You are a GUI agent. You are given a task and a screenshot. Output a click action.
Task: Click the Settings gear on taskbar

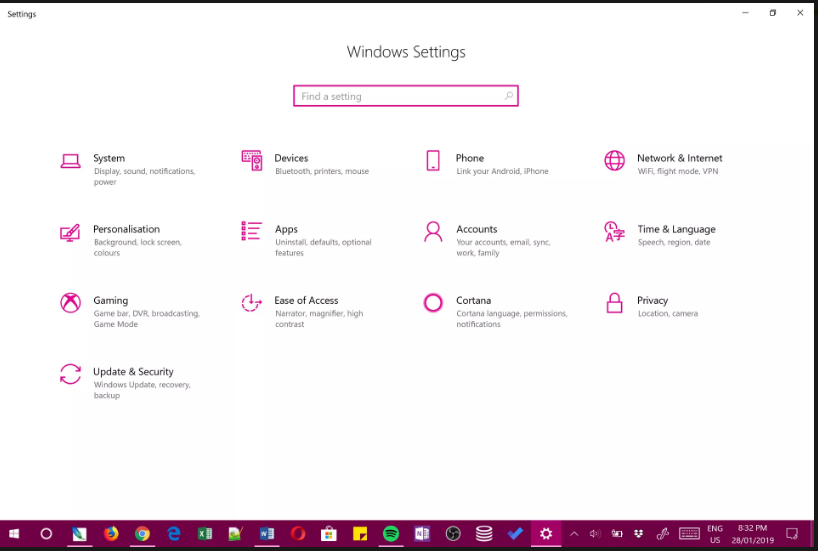pos(546,534)
